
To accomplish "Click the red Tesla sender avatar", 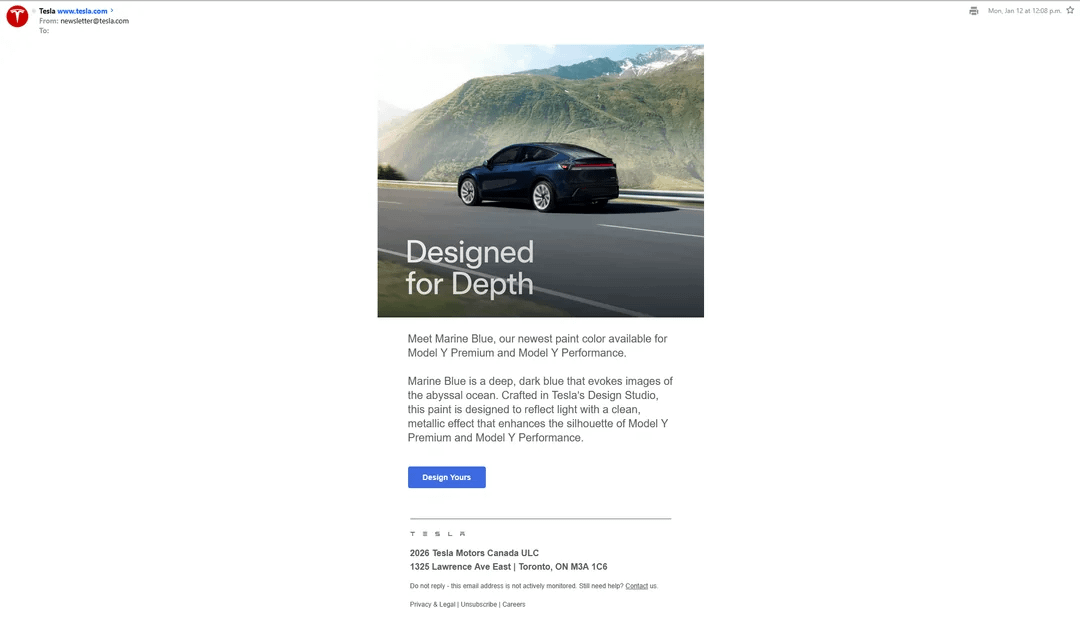I will pos(17,17).
